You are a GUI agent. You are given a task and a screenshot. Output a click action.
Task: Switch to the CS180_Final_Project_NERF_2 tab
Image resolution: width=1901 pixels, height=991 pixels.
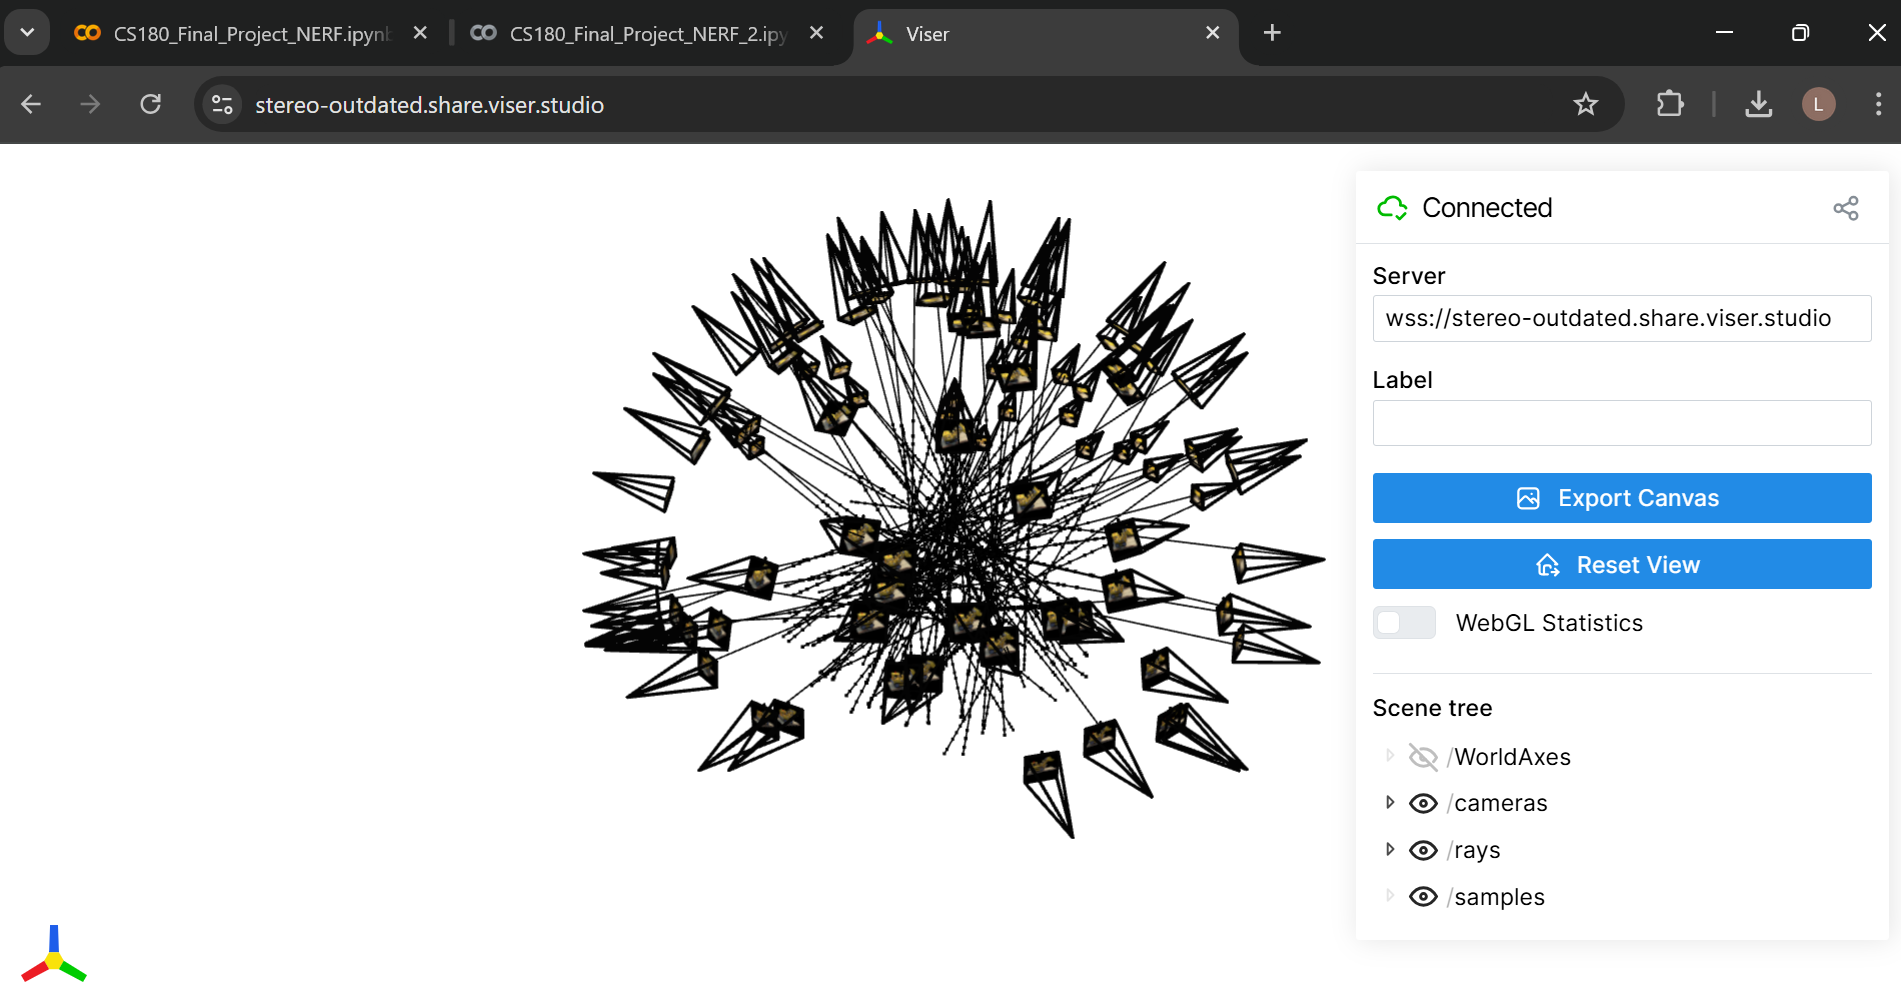tap(646, 34)
